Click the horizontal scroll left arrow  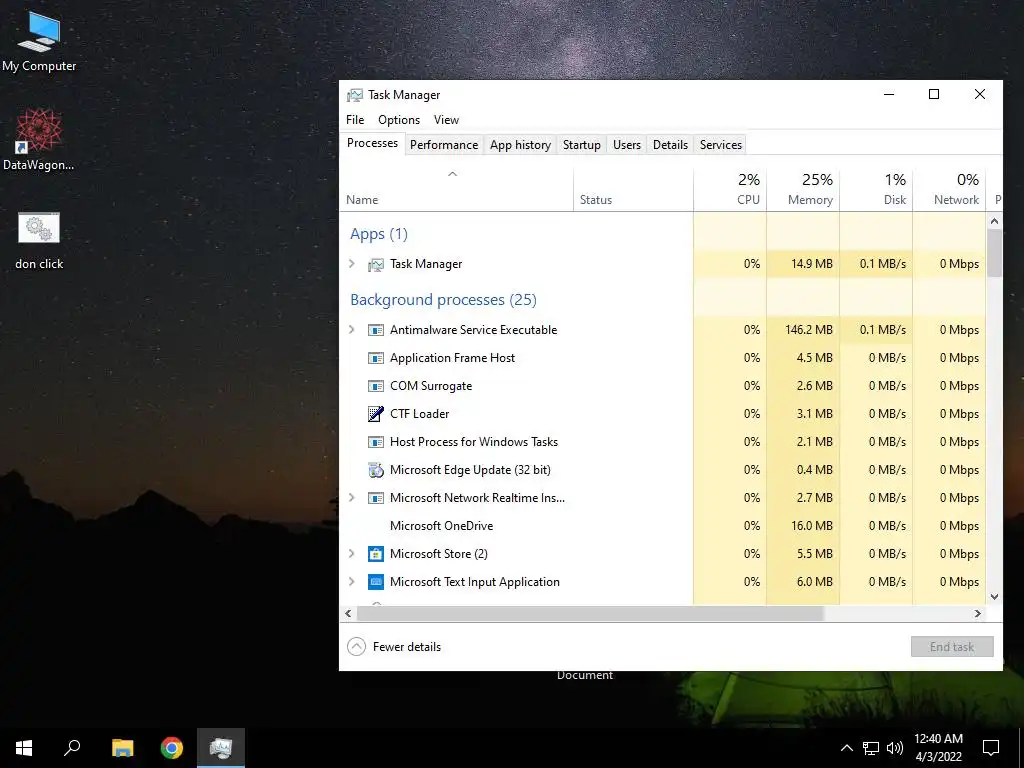[348, 613]
